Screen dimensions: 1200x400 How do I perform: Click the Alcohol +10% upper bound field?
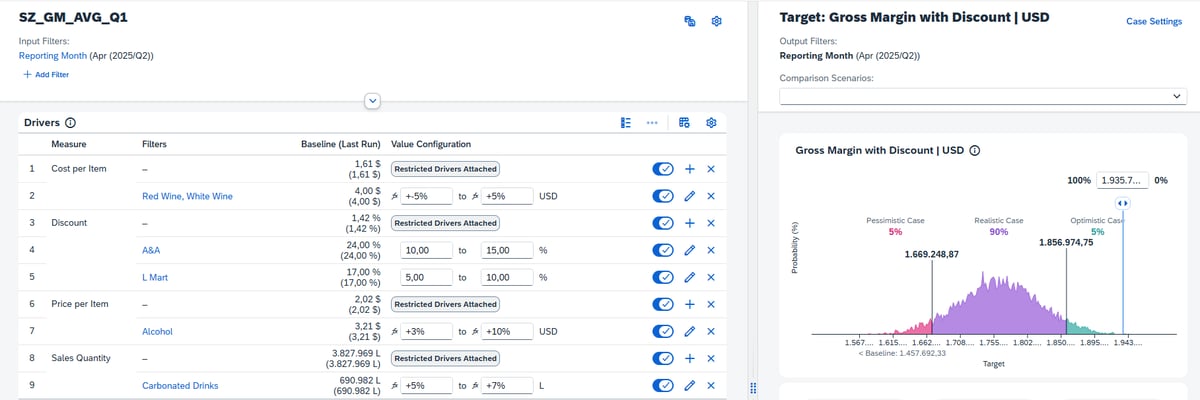pyautogui.click(x=509, y=331)
